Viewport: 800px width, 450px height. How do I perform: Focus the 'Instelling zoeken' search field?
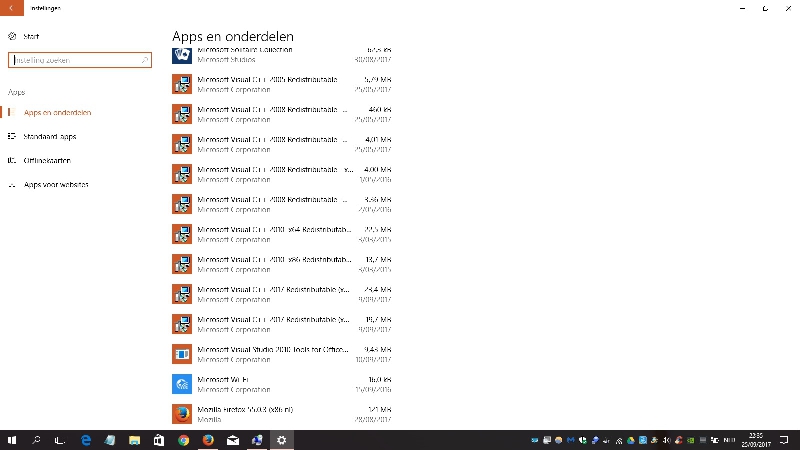[x=80, y=60]
